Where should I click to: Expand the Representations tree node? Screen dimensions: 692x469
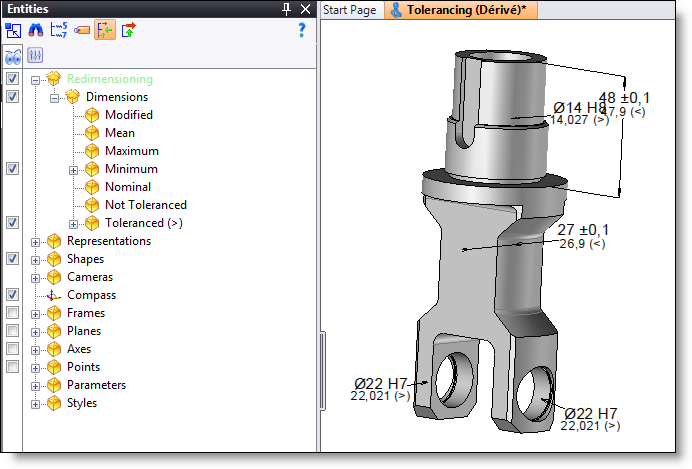pos(37,241)
